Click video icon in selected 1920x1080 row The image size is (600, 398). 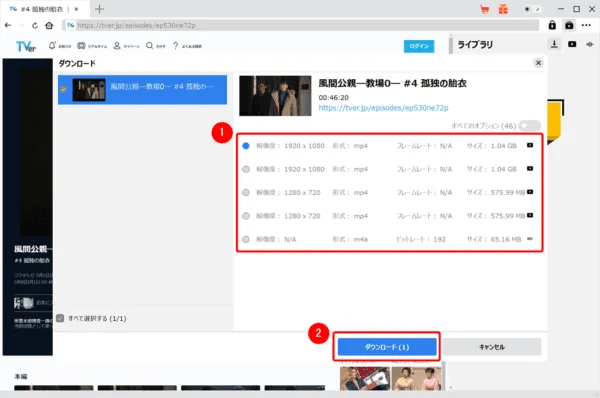click(x=530, y=145)
